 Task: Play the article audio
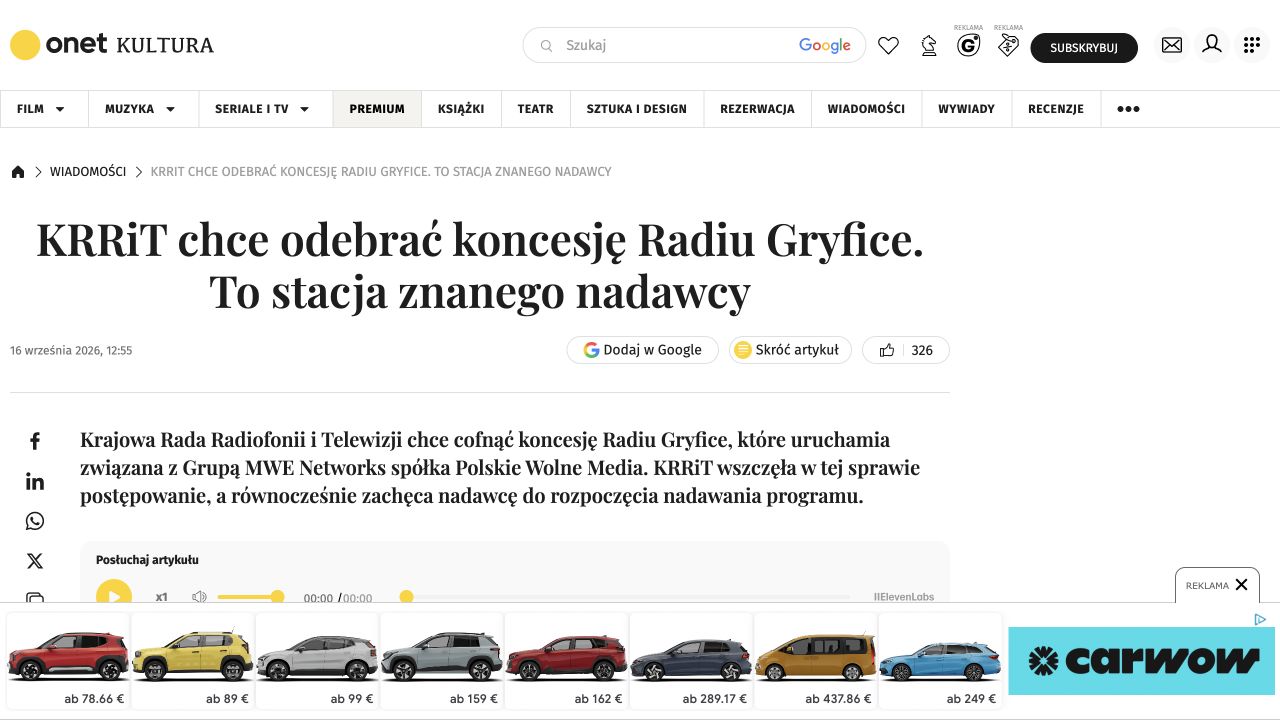114,596
